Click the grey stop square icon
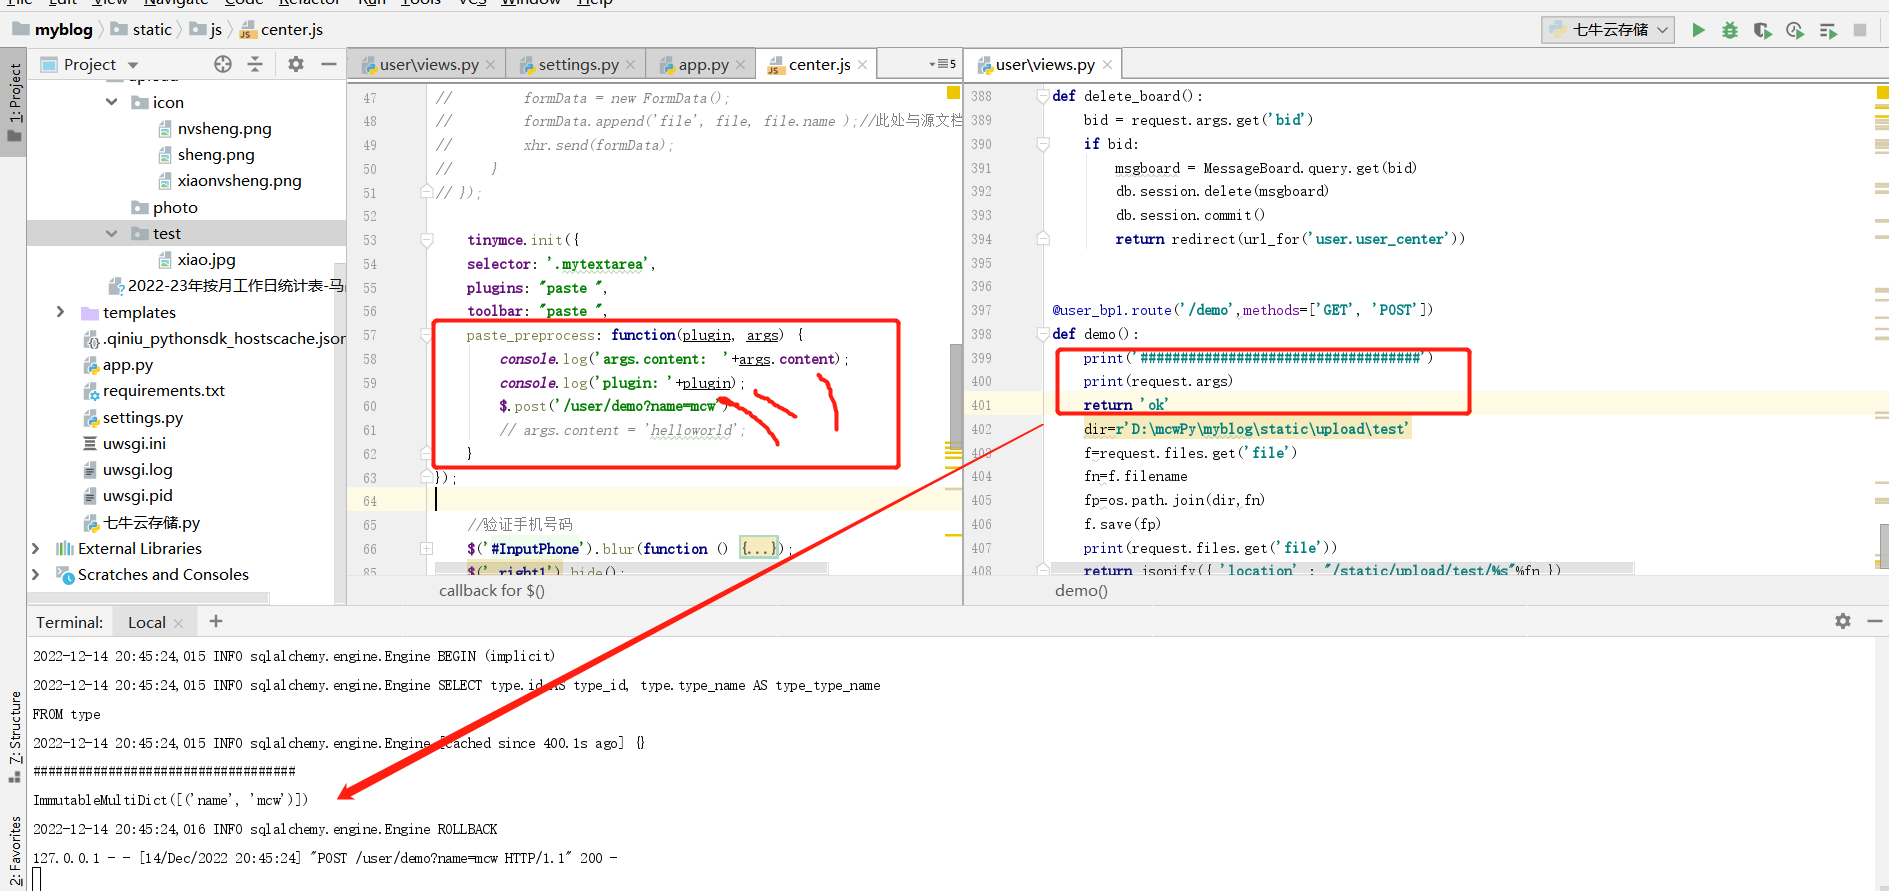Screen dimensions: 1889x891 1860,30
